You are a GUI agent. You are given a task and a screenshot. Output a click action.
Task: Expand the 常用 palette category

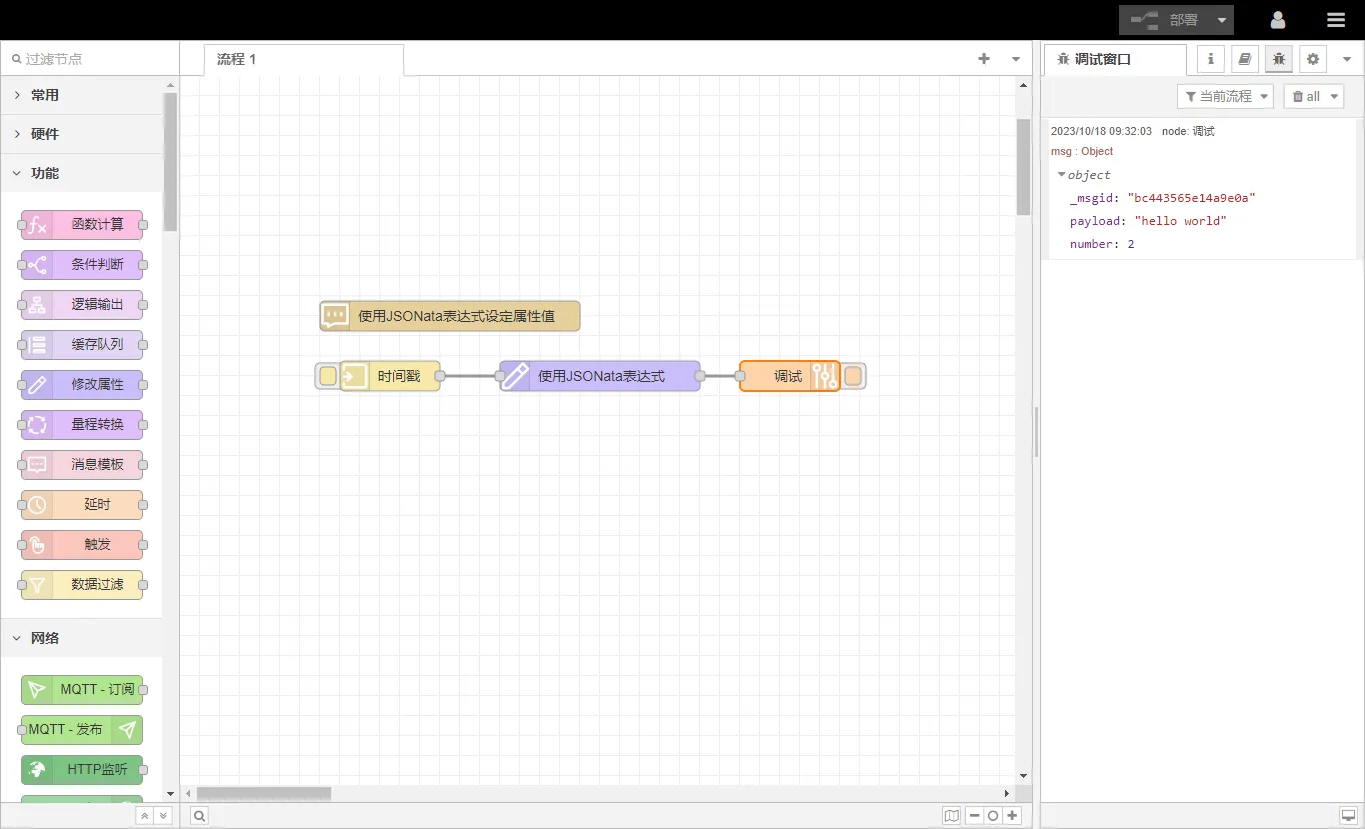click(x=45, y=95)
